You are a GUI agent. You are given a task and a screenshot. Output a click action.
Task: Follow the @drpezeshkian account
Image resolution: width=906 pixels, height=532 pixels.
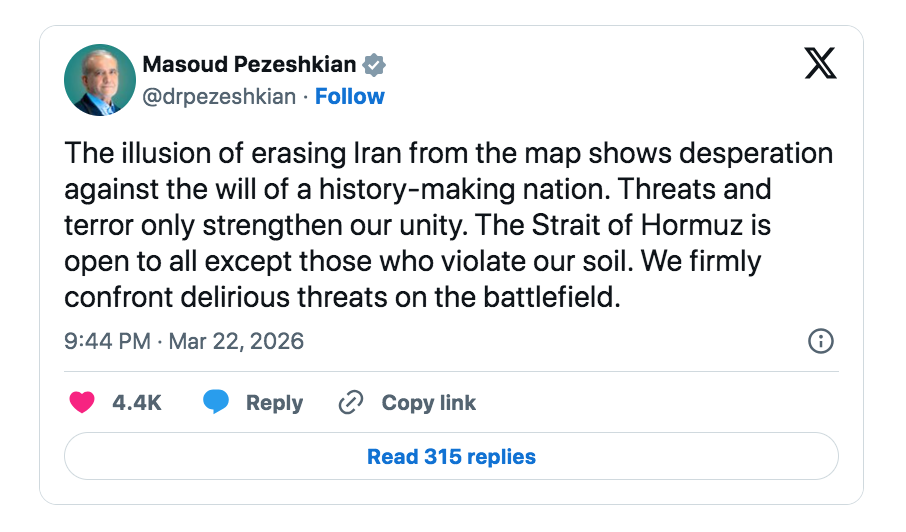[x=350, y=96]
